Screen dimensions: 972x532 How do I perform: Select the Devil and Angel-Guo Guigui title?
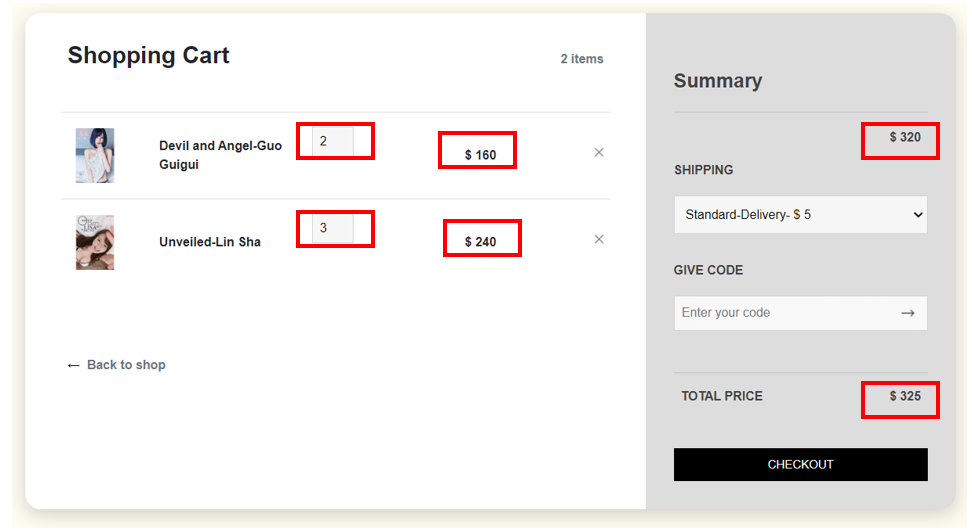point(220,155)
